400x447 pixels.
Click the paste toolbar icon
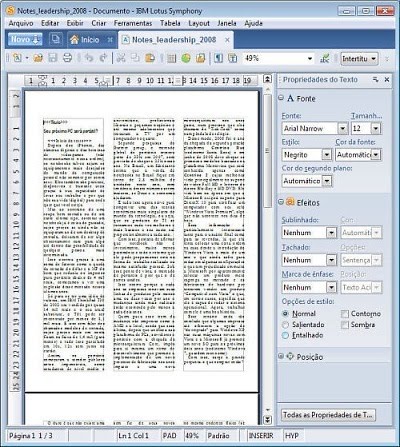point(150,58)
